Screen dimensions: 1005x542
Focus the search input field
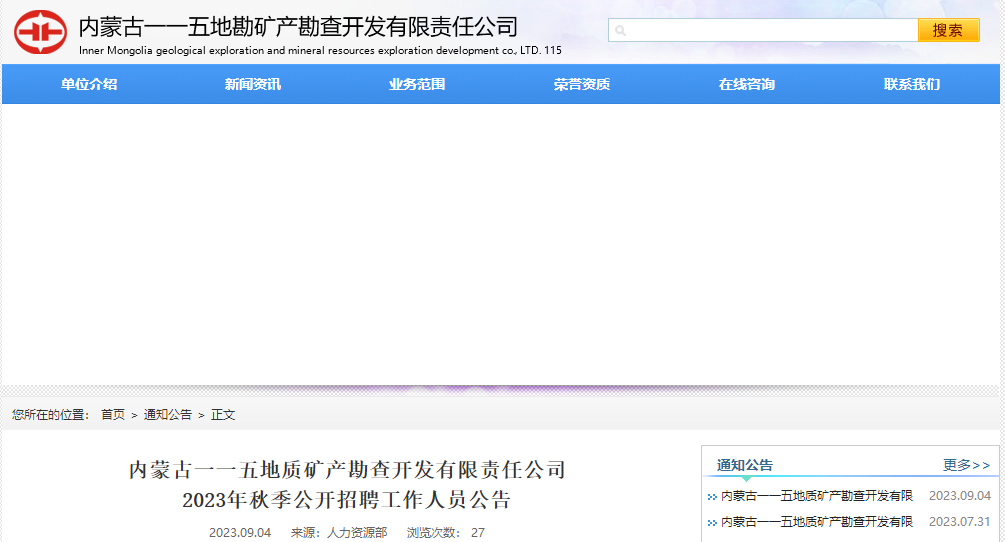pyautogui.click(x=763, y=30)
